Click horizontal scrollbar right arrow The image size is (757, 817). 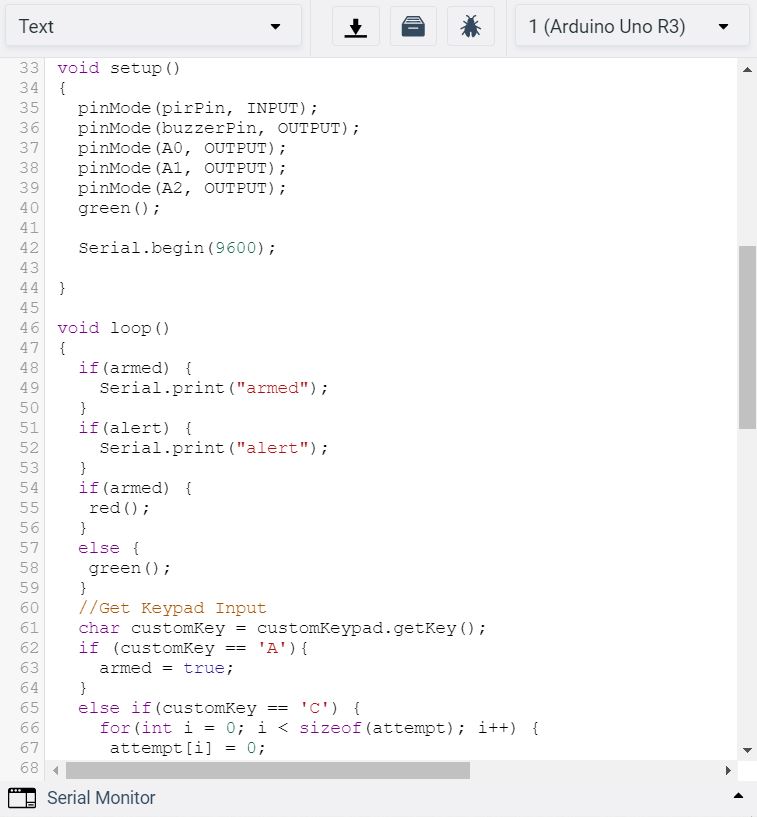click(x=728, y=770)
